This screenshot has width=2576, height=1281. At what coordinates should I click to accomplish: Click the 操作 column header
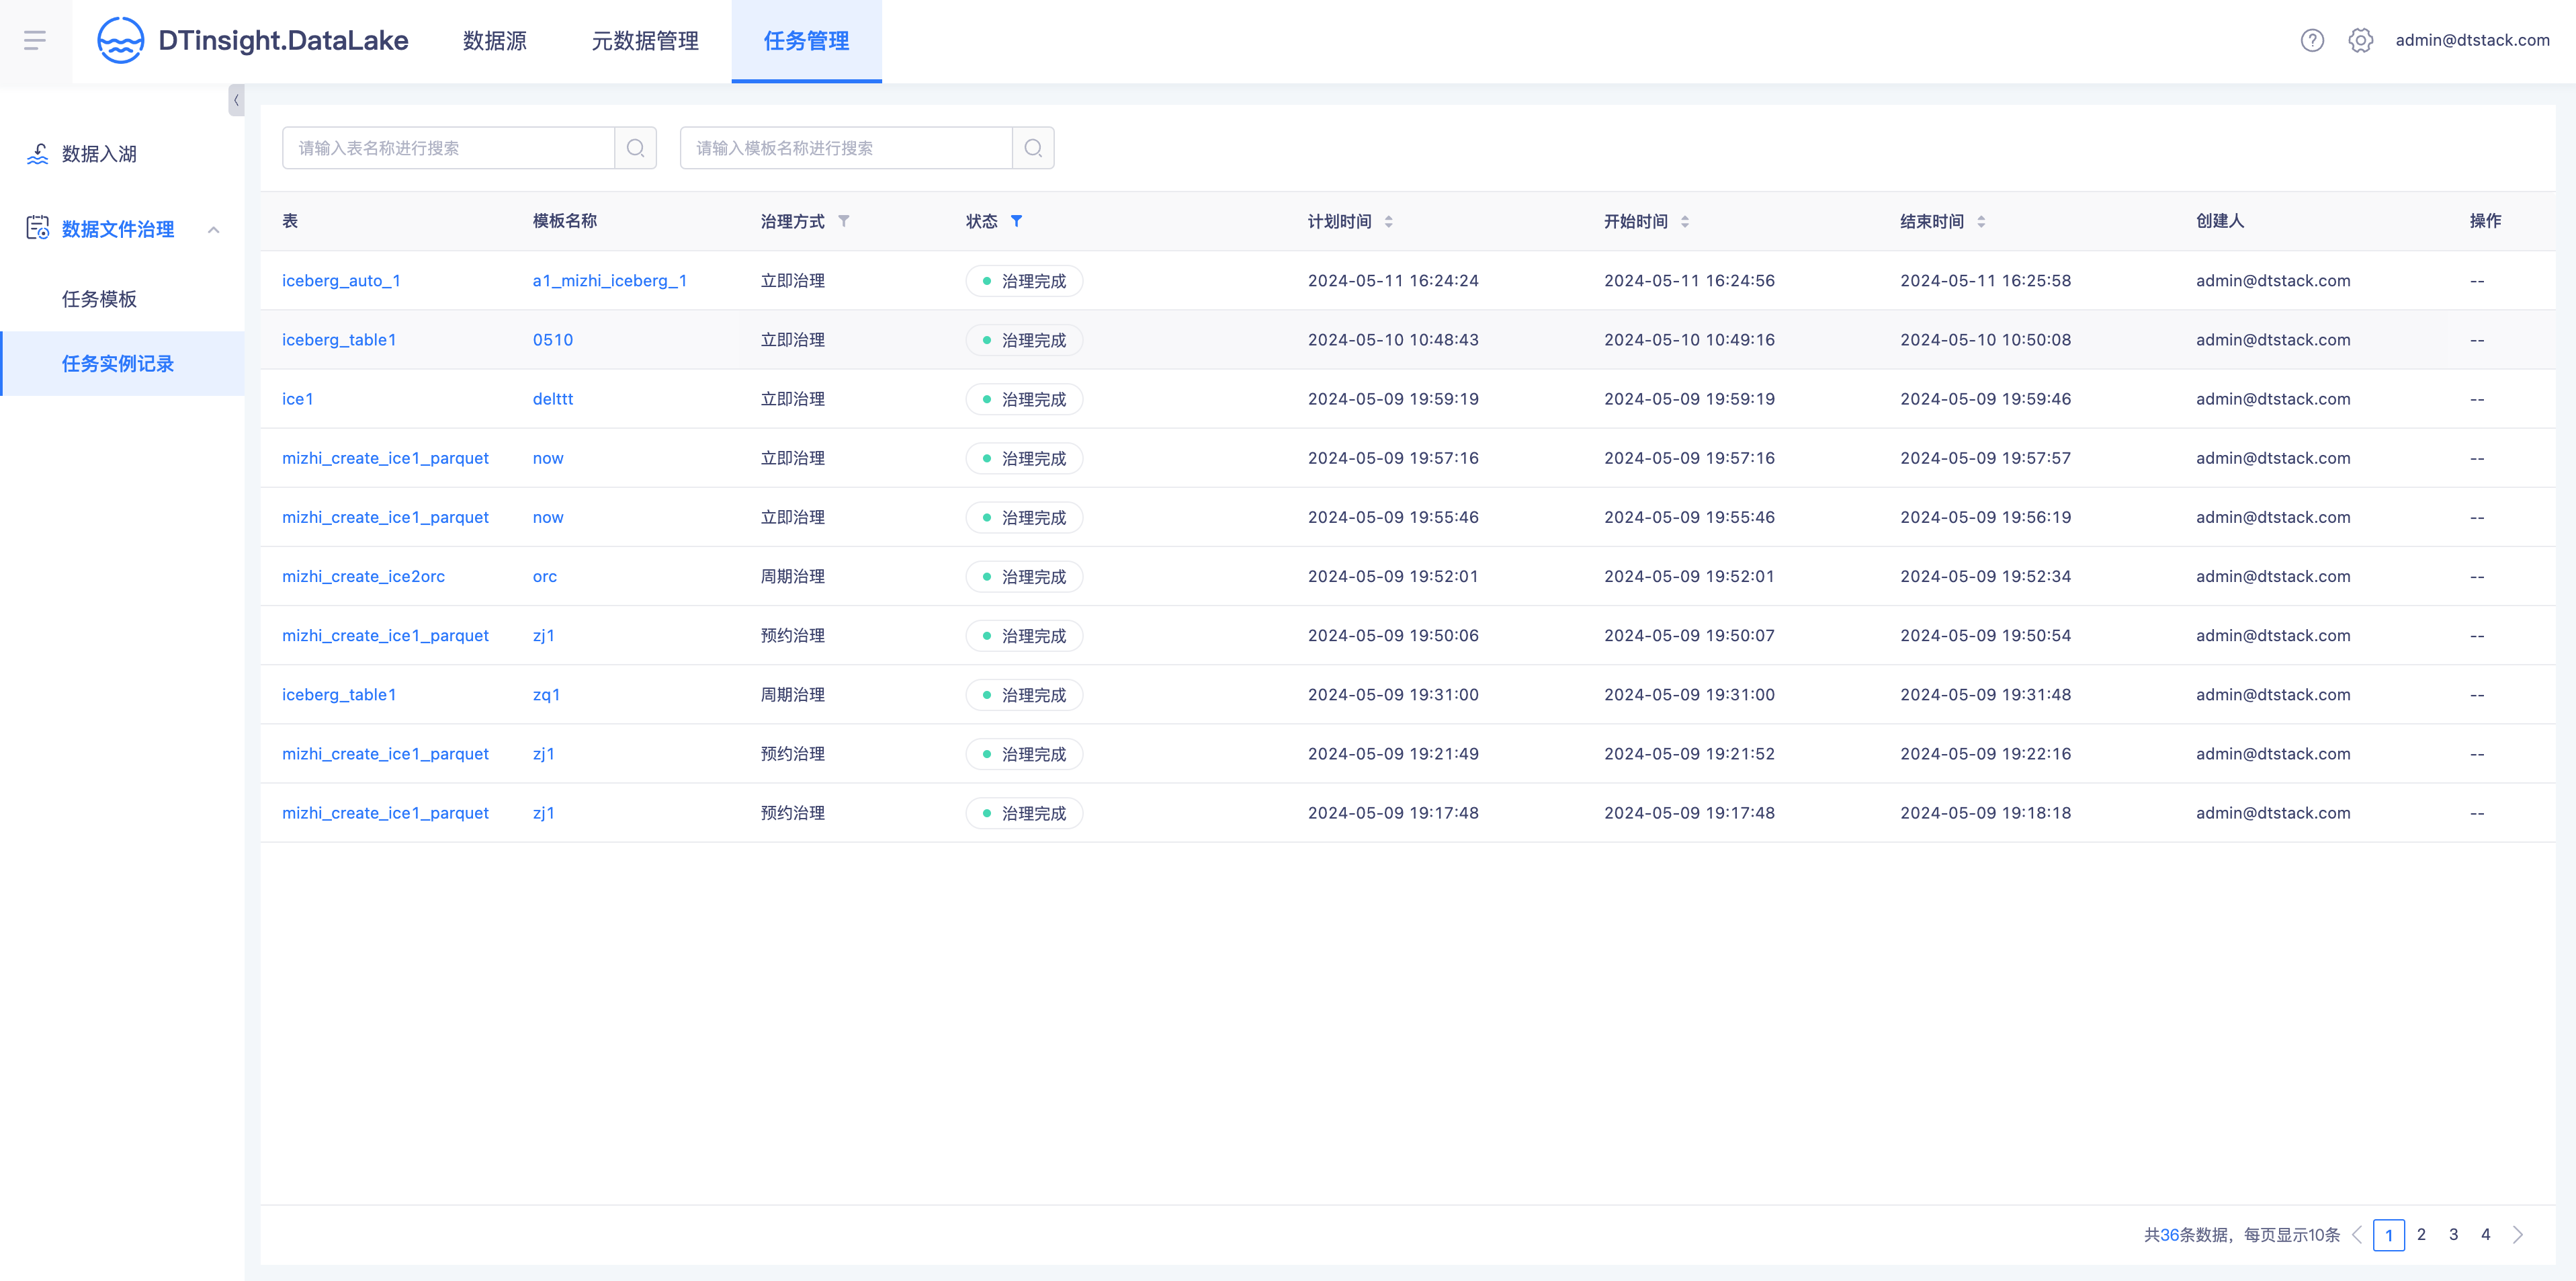2485,221
